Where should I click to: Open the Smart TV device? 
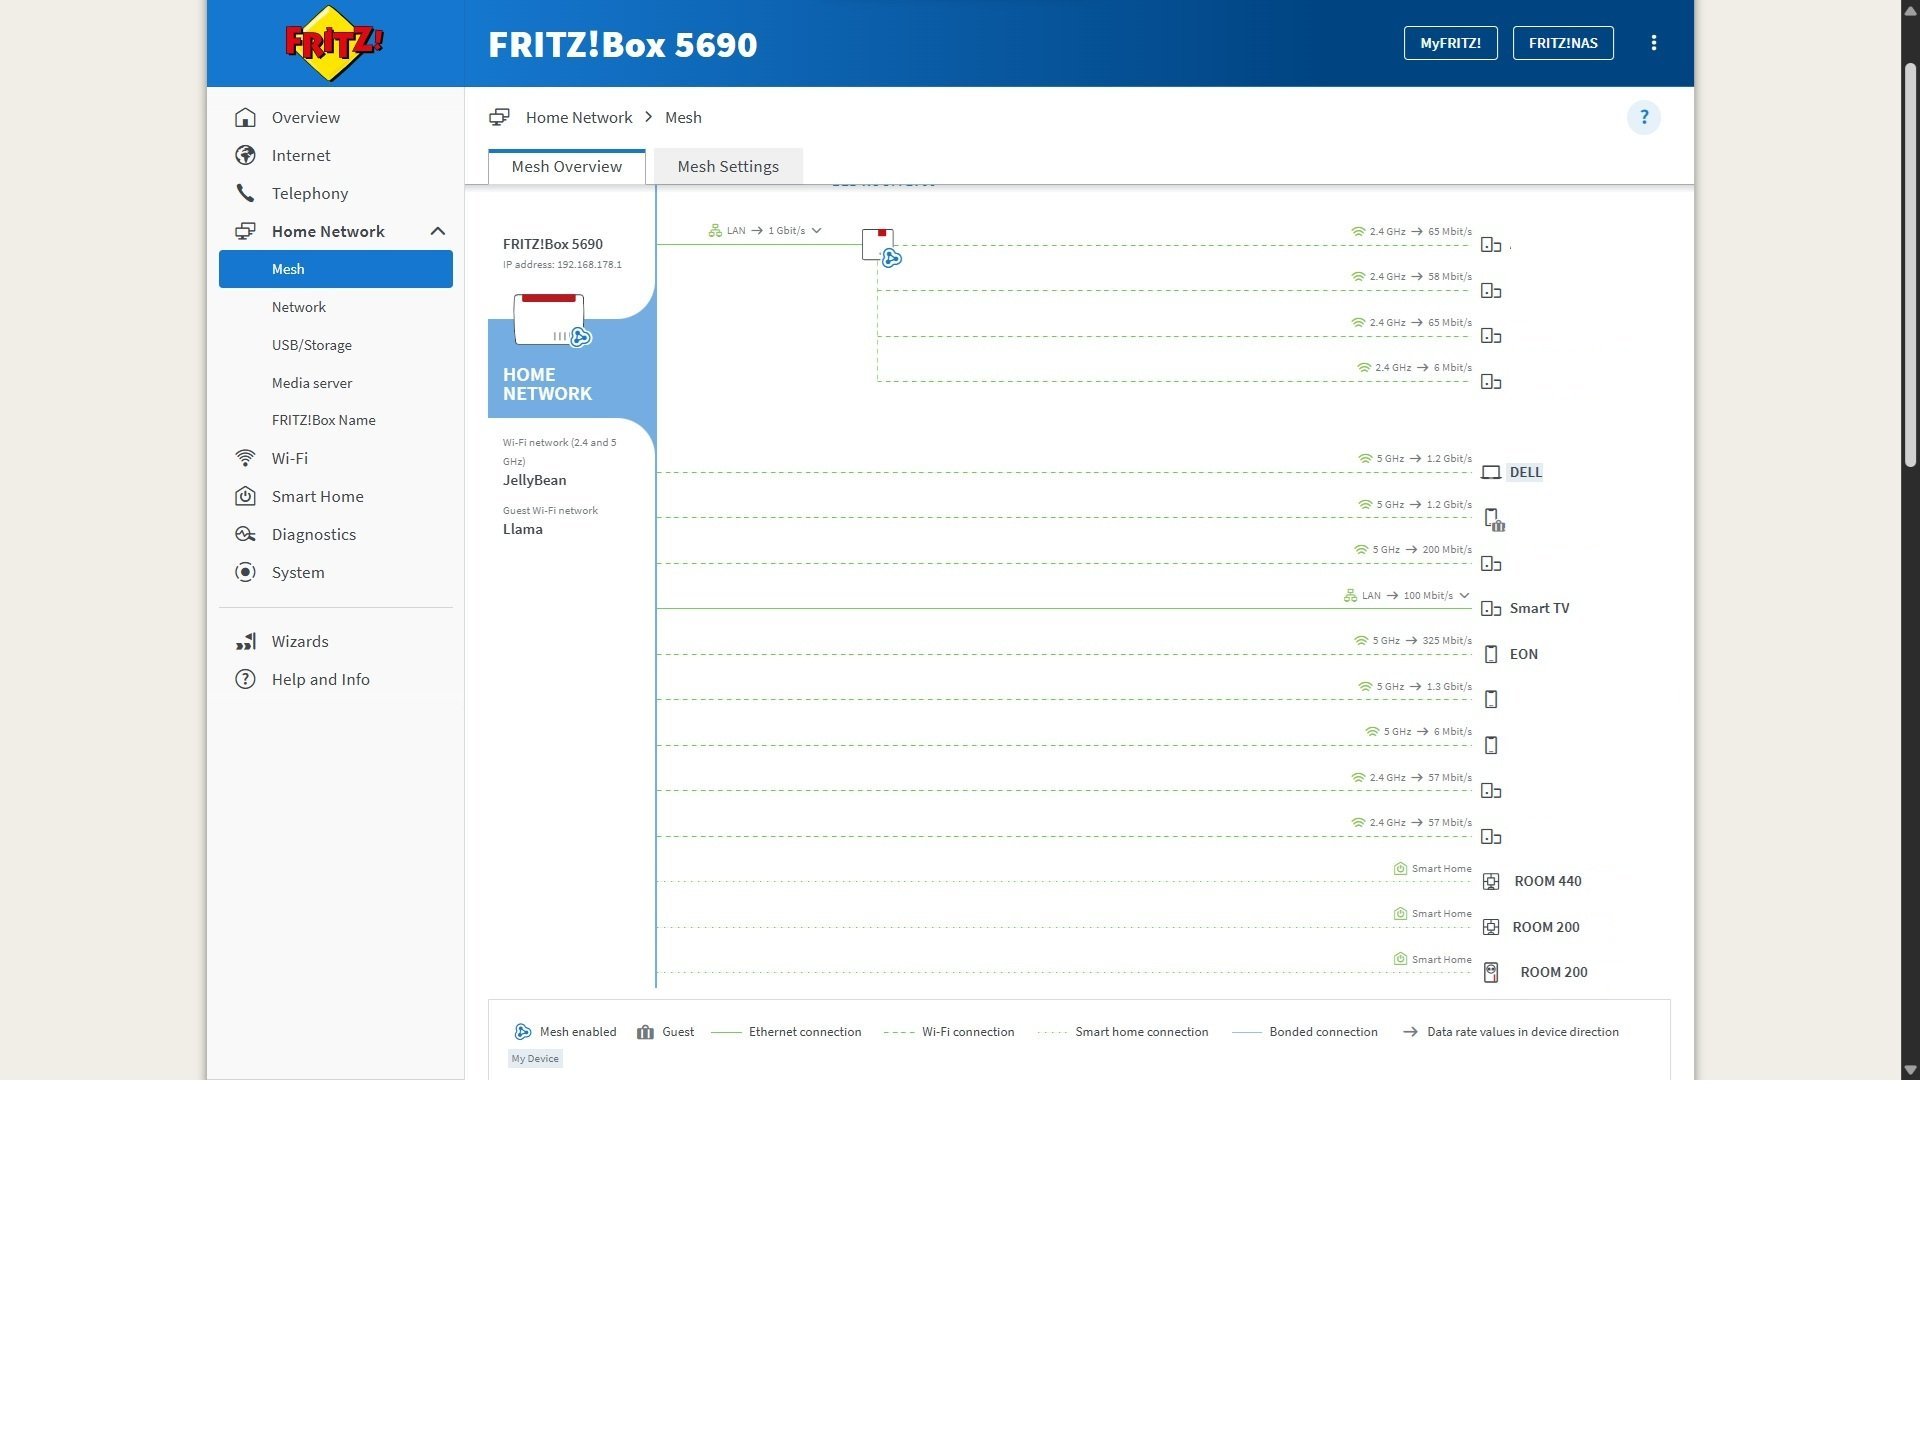(1539, 608)
